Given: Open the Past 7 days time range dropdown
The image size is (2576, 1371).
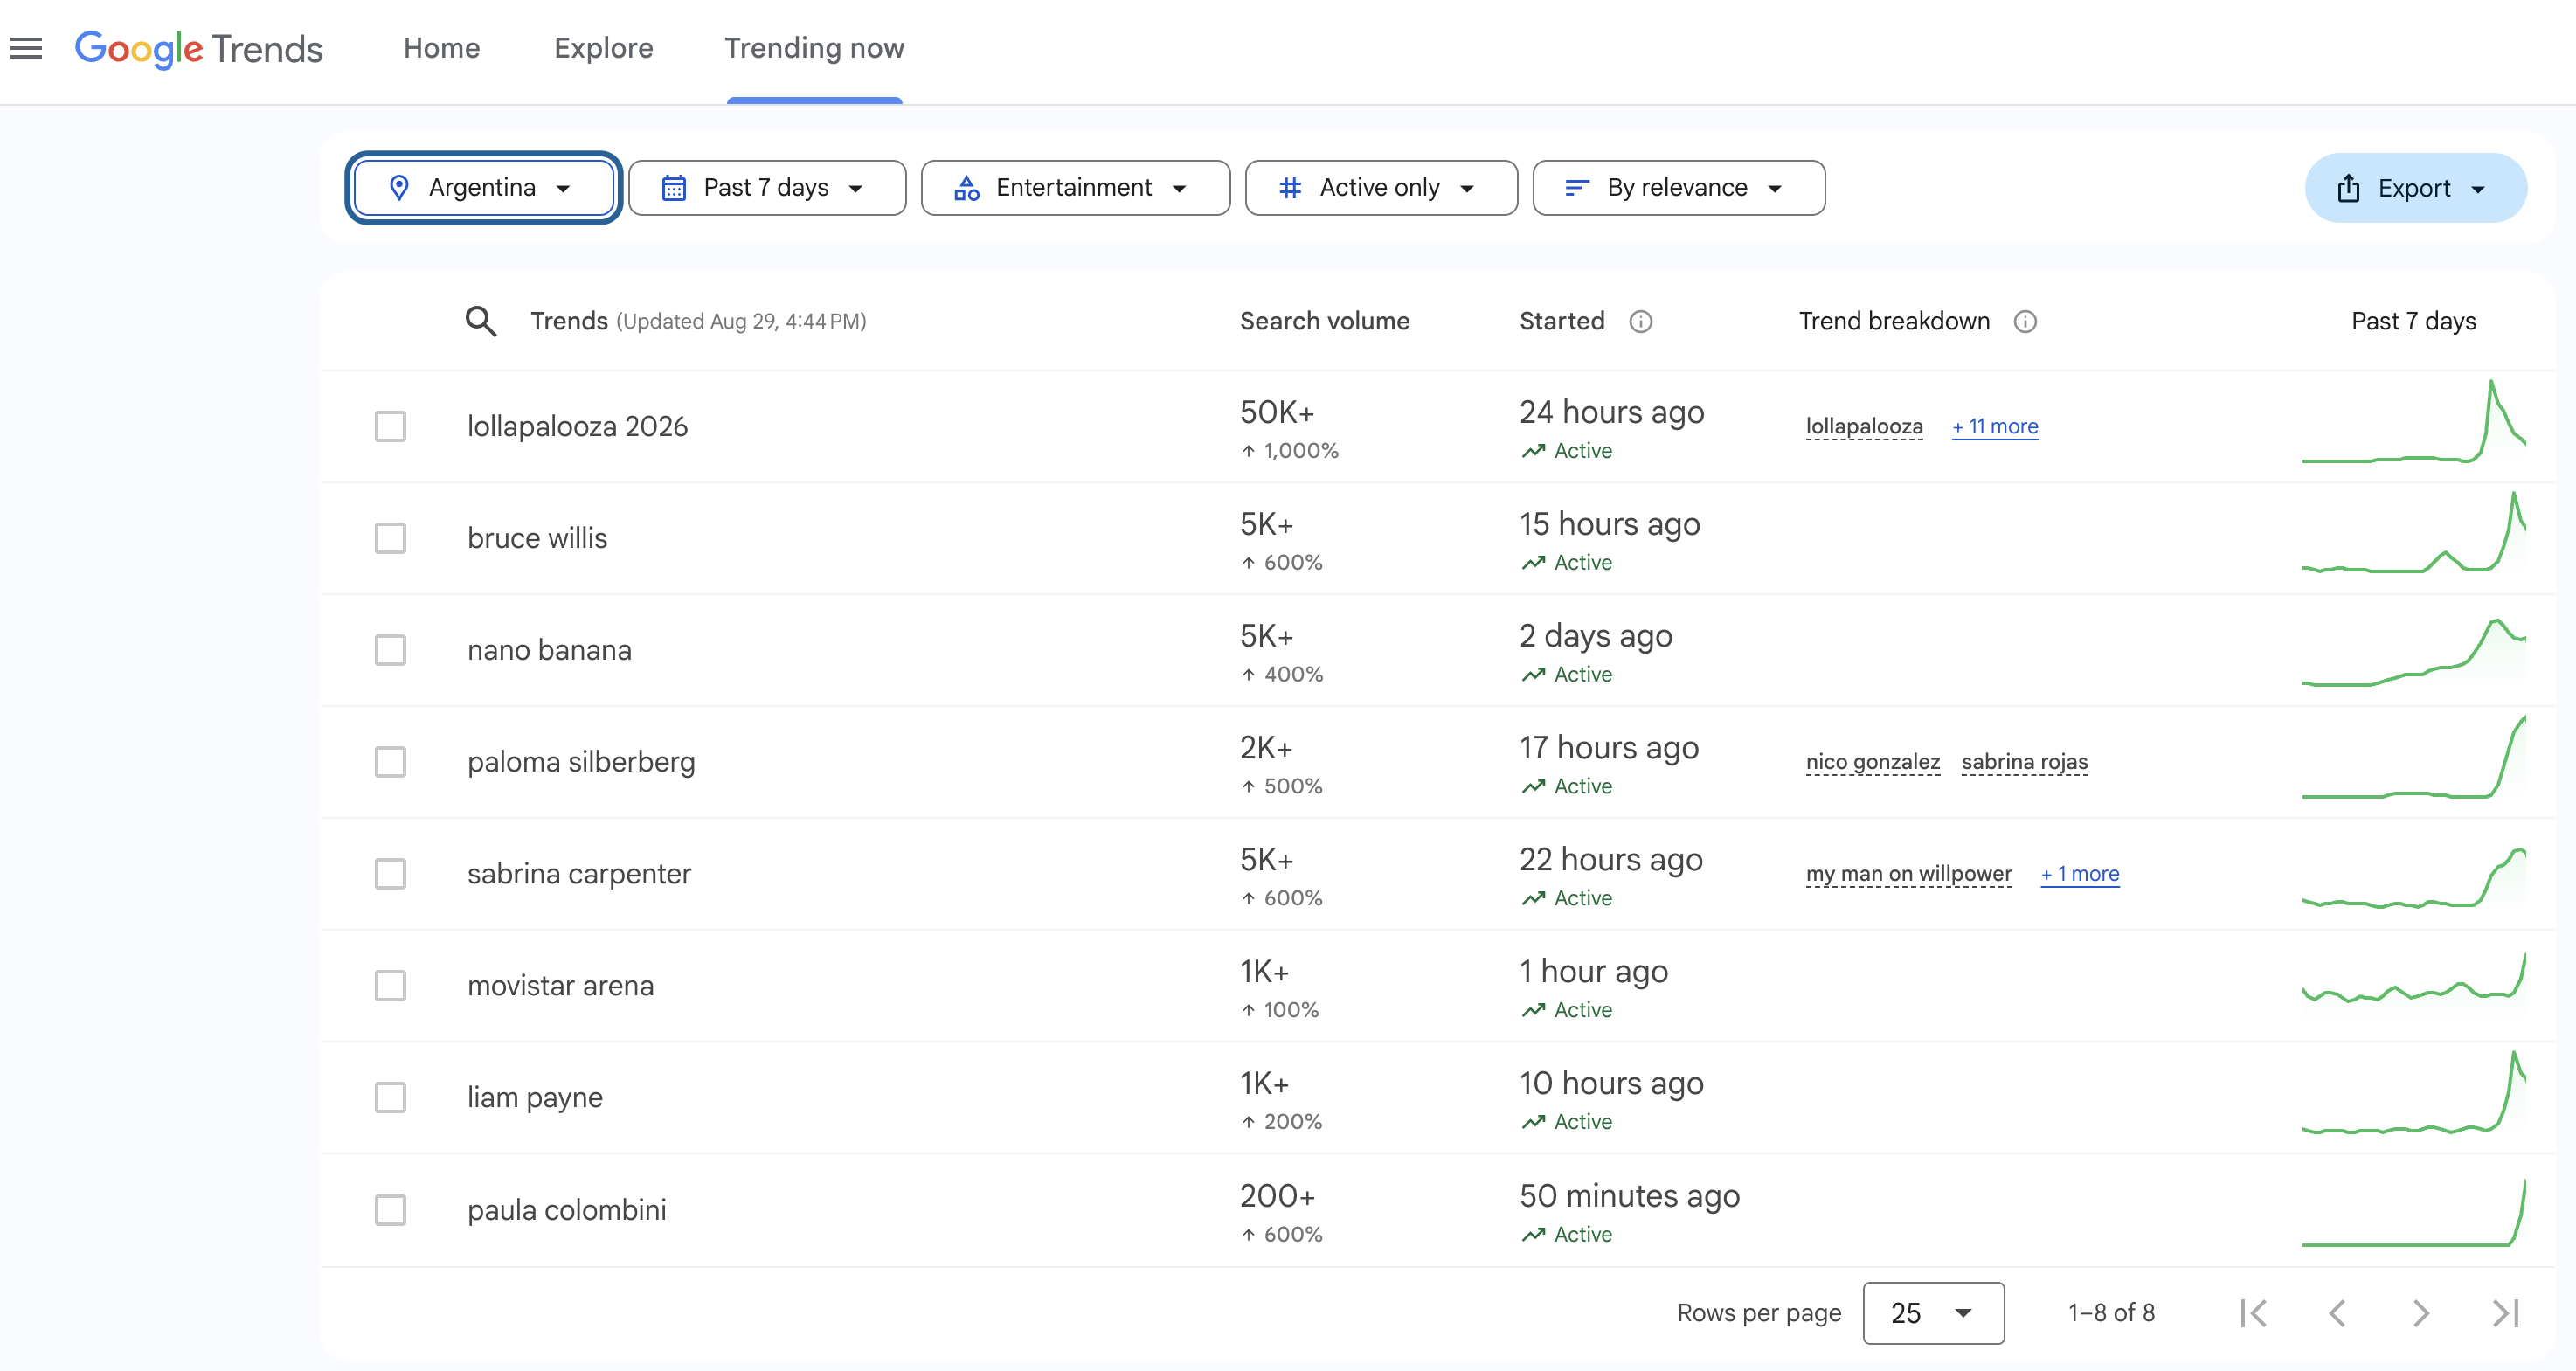Looking at the screenshot, I should click(x=767, y=188).
